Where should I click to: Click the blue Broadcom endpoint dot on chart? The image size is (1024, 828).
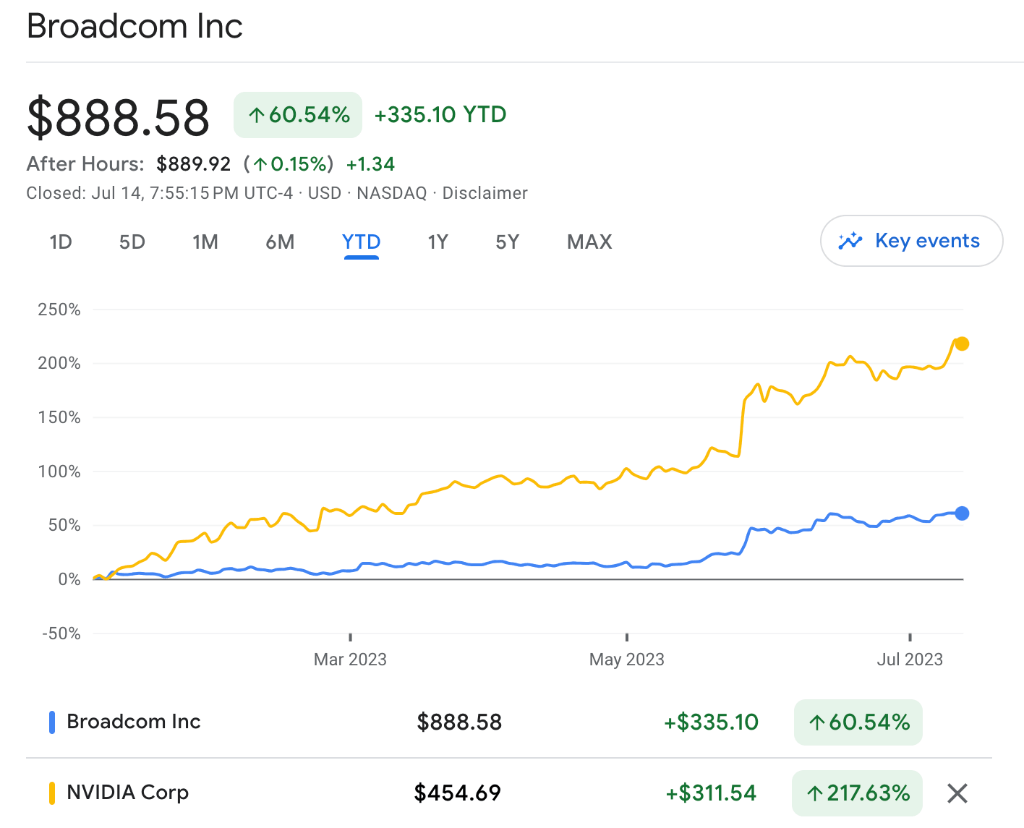tap(962, 513)
